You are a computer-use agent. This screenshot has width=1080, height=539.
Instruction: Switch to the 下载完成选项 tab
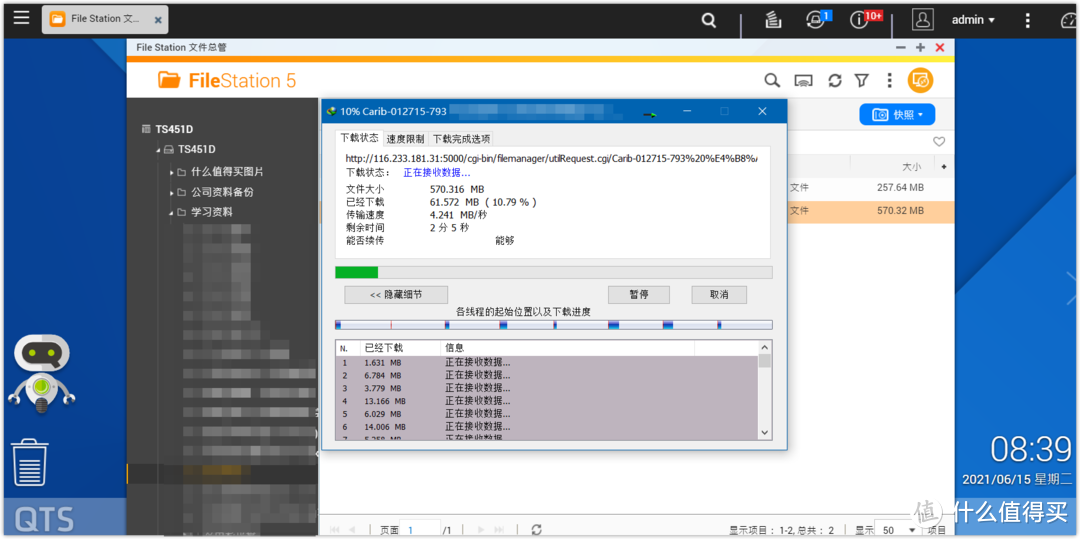461,138
